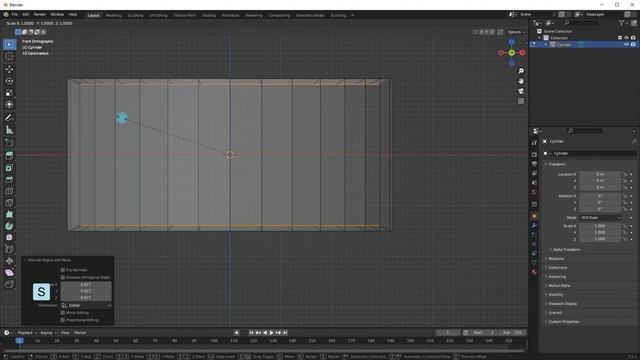
Task: Select the Move tool
Action: coord(9,69)
